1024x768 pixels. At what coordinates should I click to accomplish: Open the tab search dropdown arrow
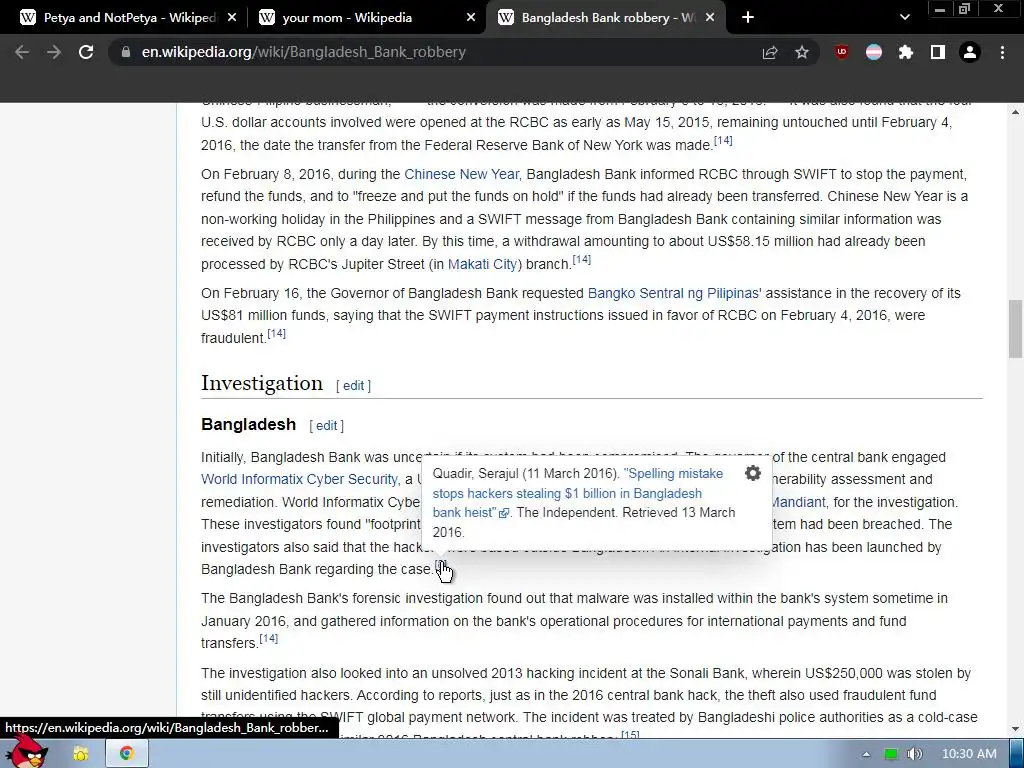point(904,18)
